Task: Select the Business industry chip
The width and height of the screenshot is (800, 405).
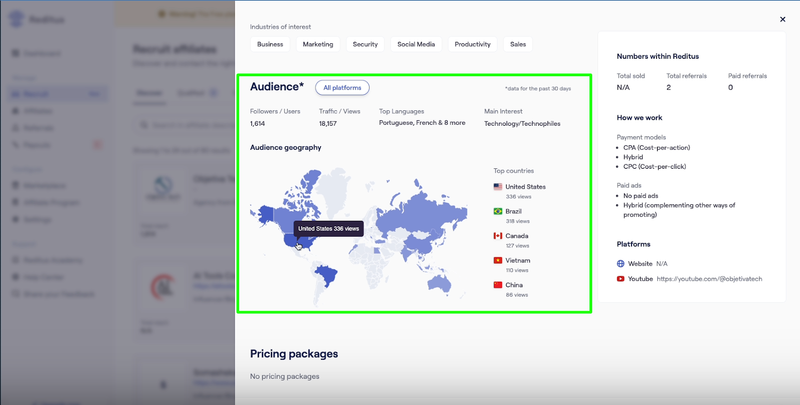Action: (270, 44)
